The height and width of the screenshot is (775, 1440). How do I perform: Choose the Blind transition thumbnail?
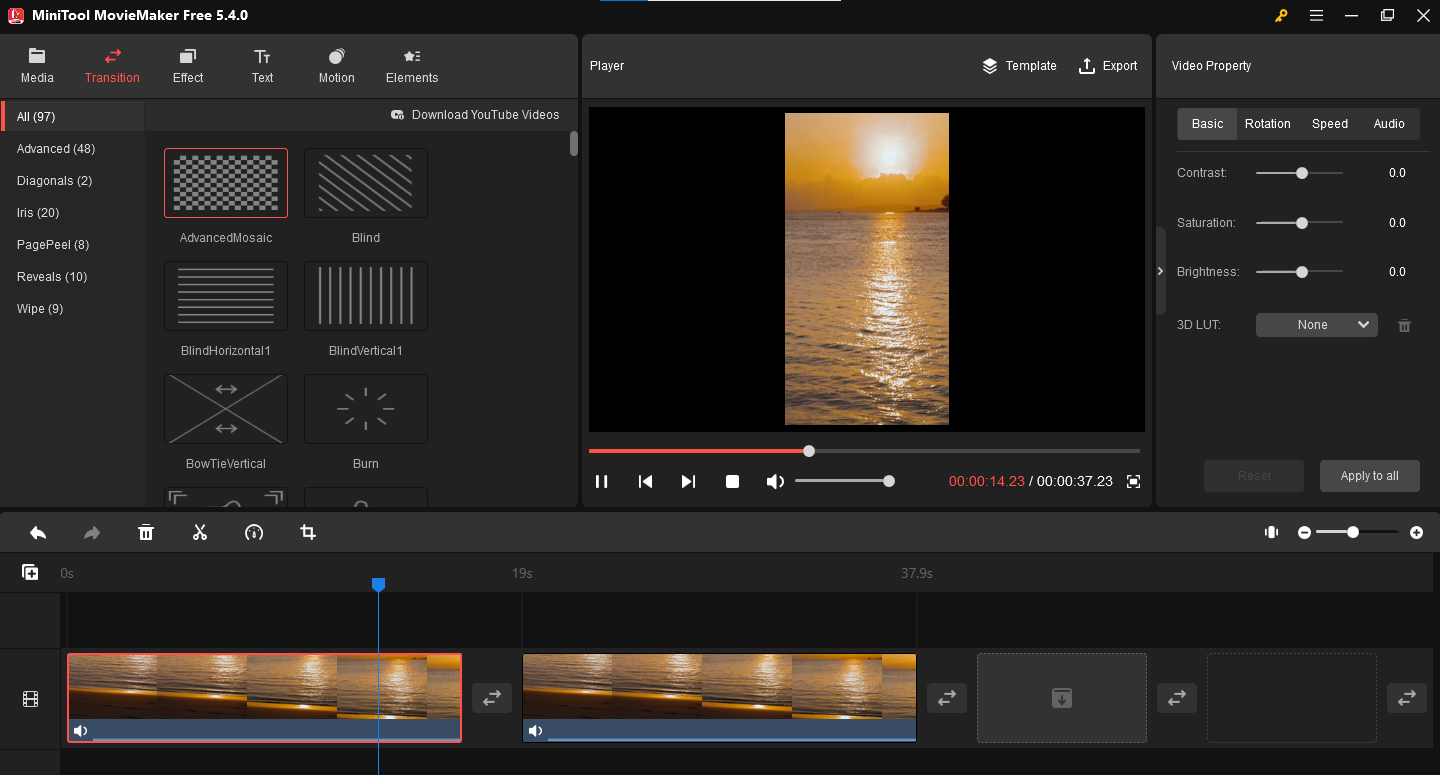tap(366, 183)
